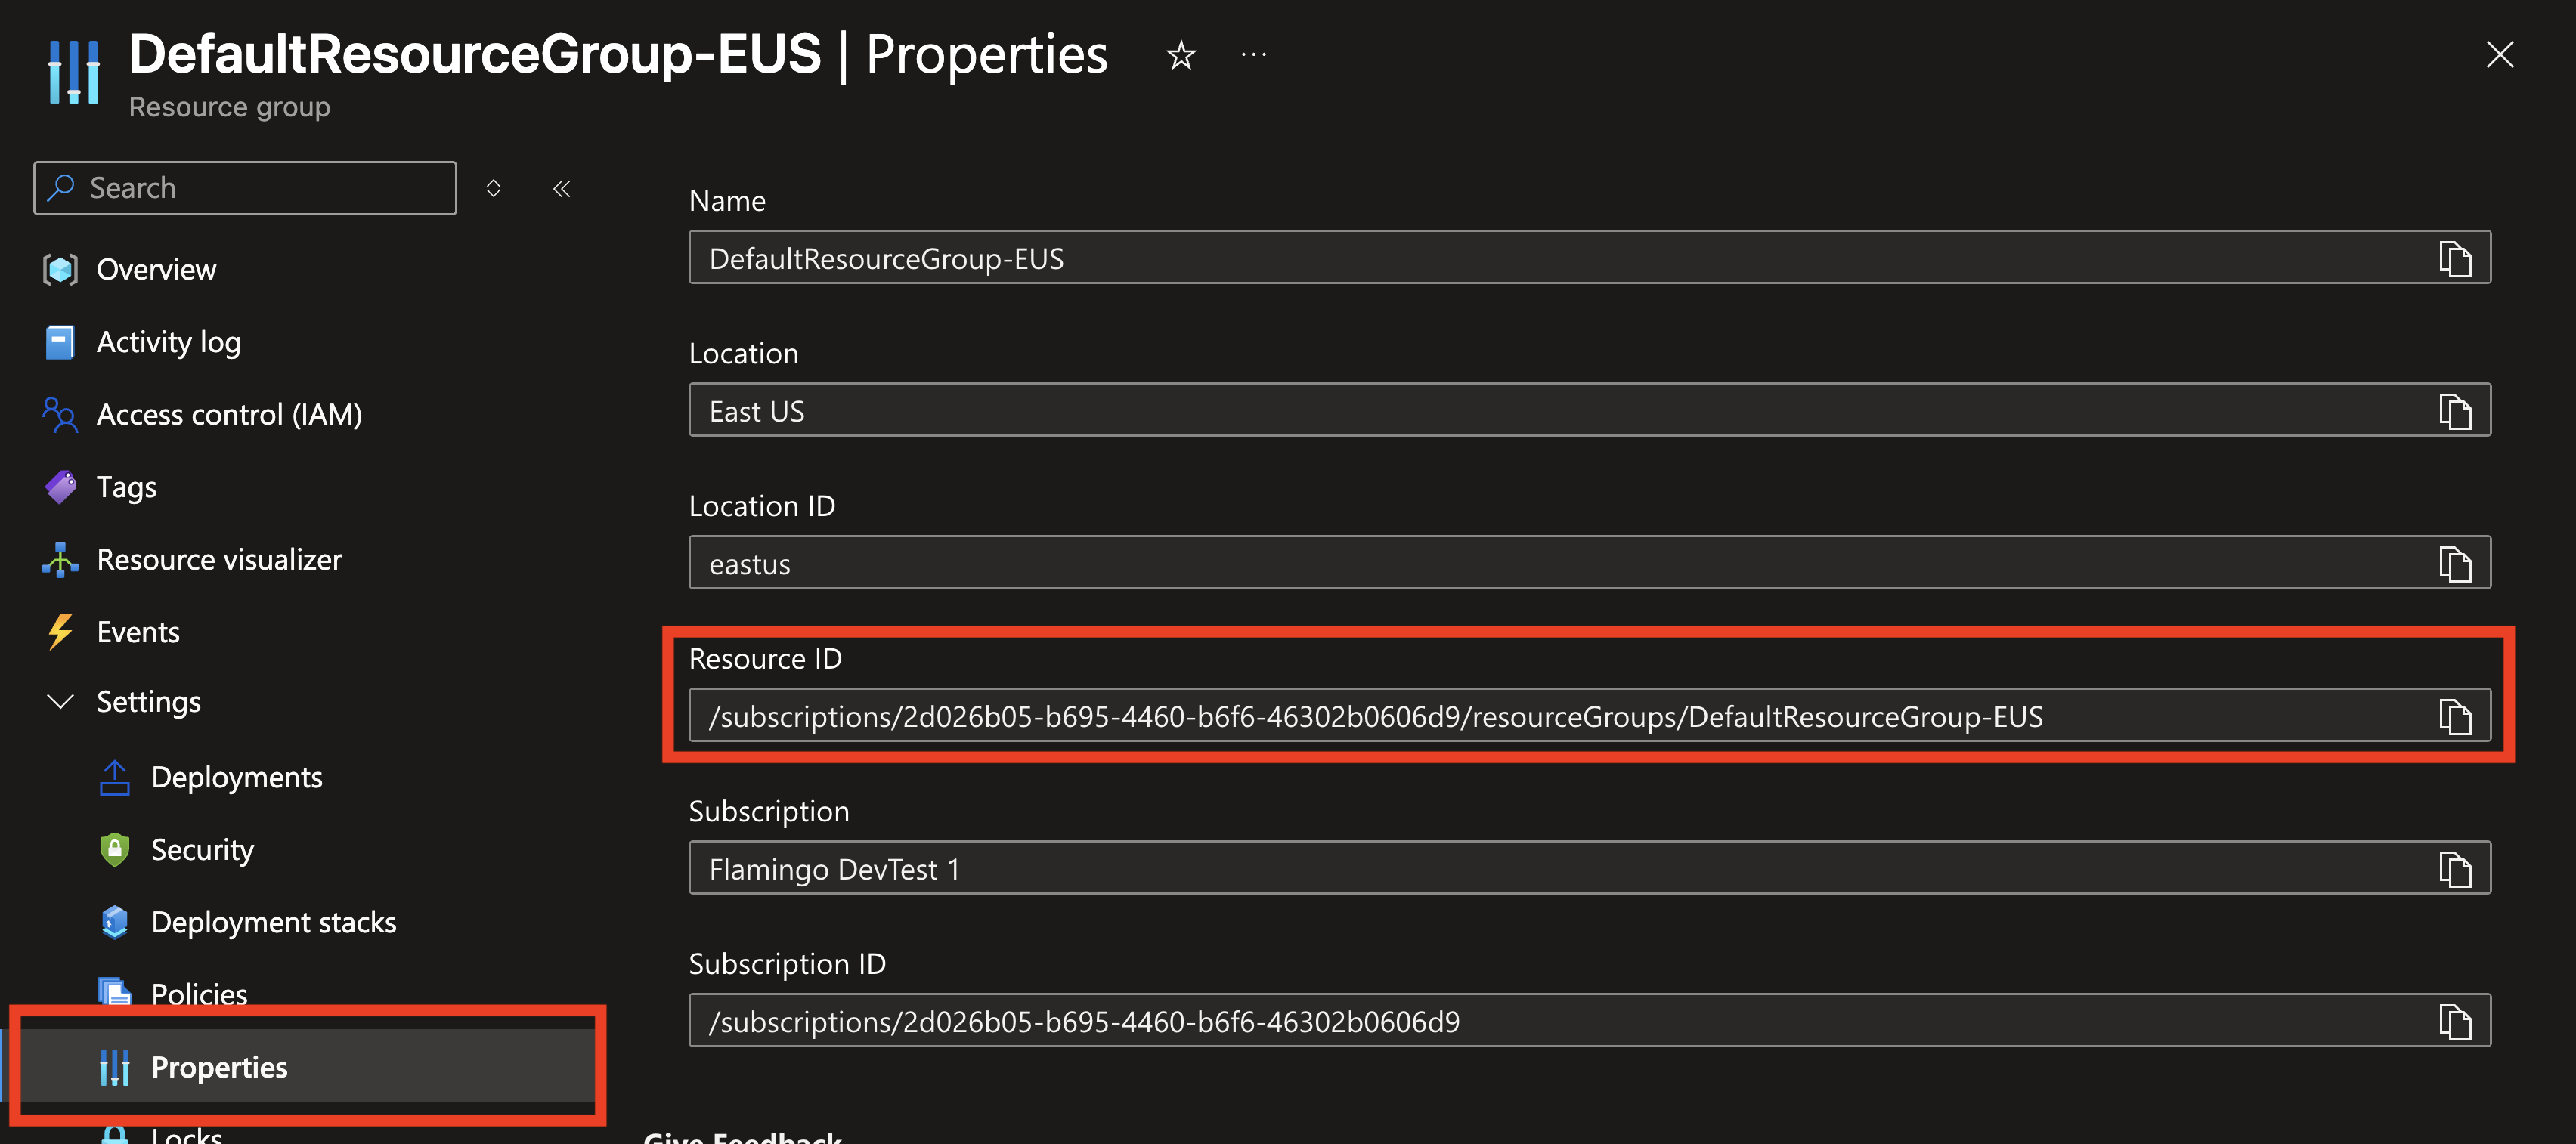This screenshot has width=2576, height=1144.
Task: Copy the Location field value
Action: (x=2454, y=411)
